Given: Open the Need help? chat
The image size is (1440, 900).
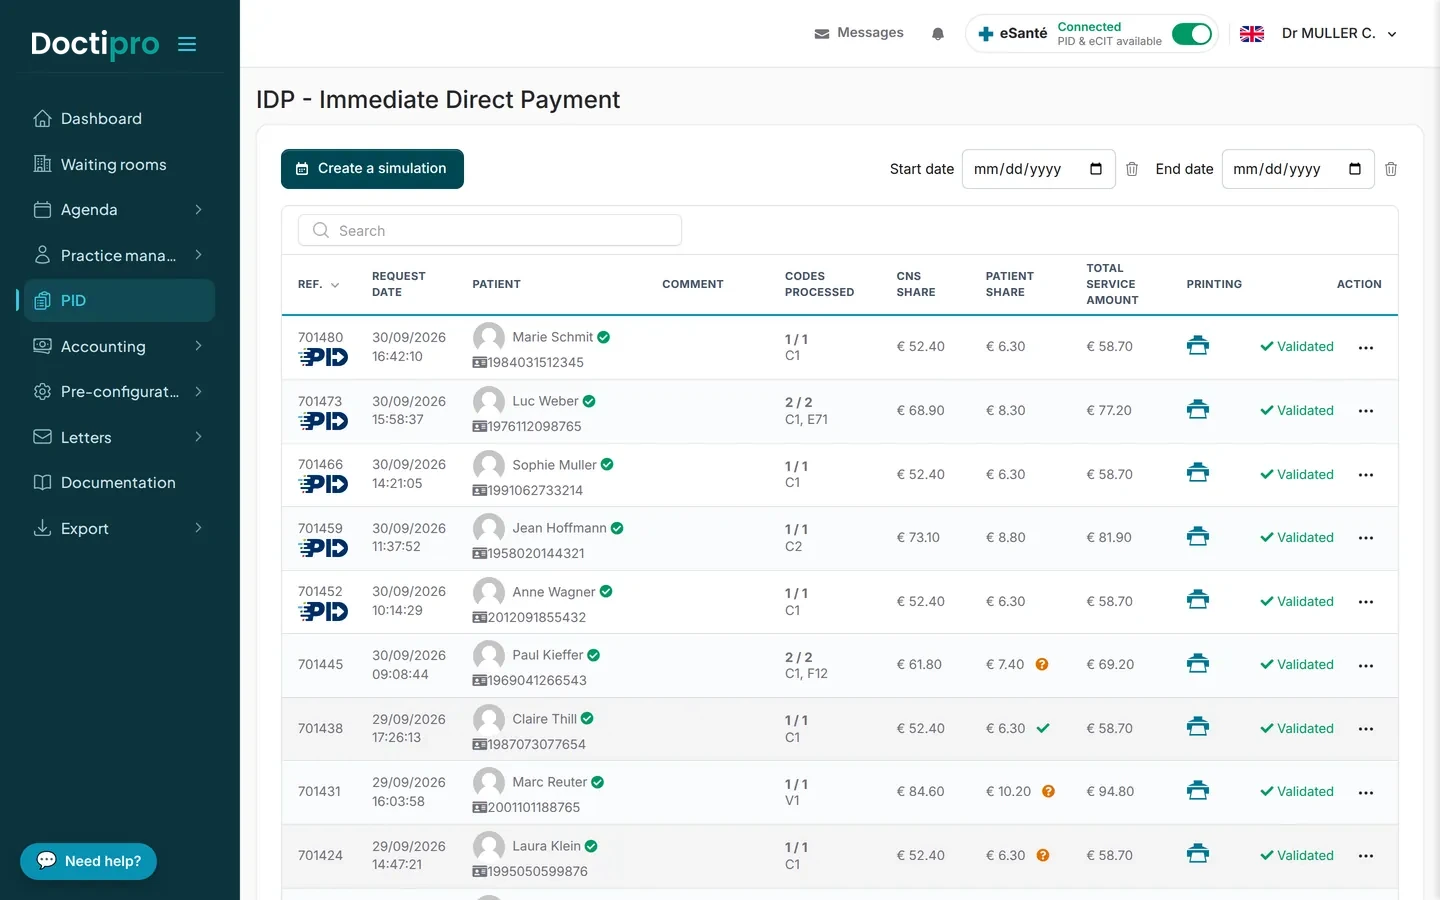Looking at the screenshot, I should pos(88,861).
